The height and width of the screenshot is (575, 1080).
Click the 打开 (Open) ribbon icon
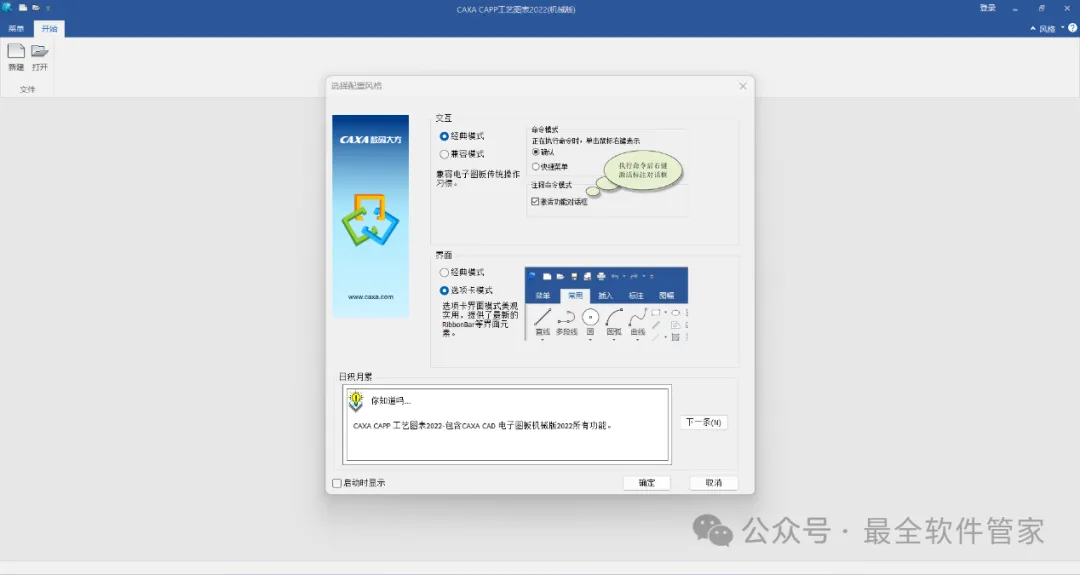point(40,57)
